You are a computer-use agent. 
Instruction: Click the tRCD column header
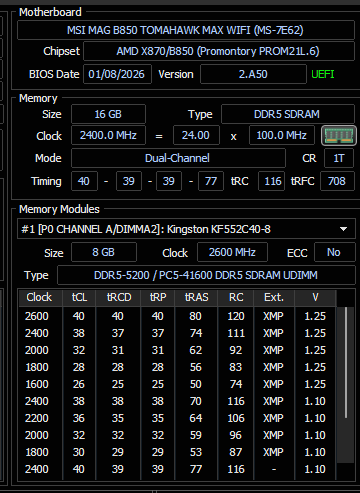tap(119, 297)
